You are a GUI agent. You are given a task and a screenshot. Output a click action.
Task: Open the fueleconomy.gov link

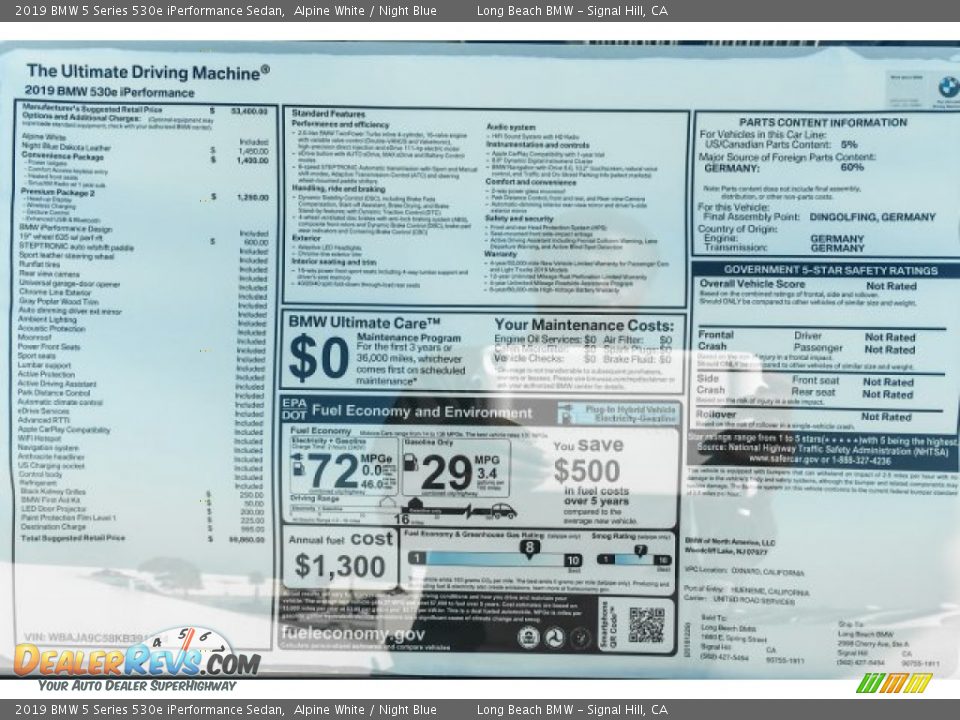[x=353, y=633]
